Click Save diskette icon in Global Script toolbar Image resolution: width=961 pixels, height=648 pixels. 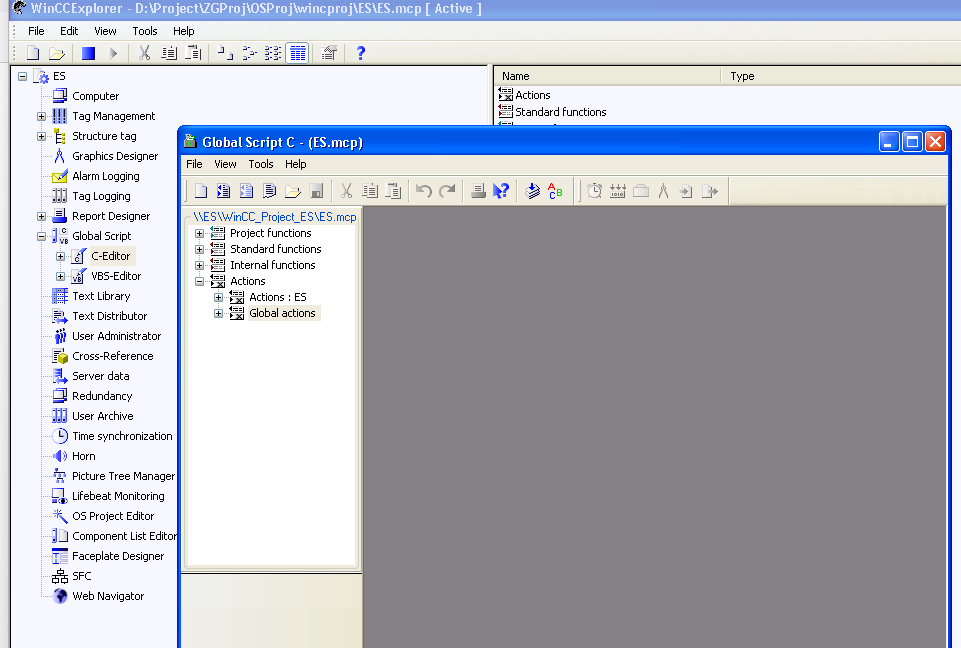tap(316, 191)
